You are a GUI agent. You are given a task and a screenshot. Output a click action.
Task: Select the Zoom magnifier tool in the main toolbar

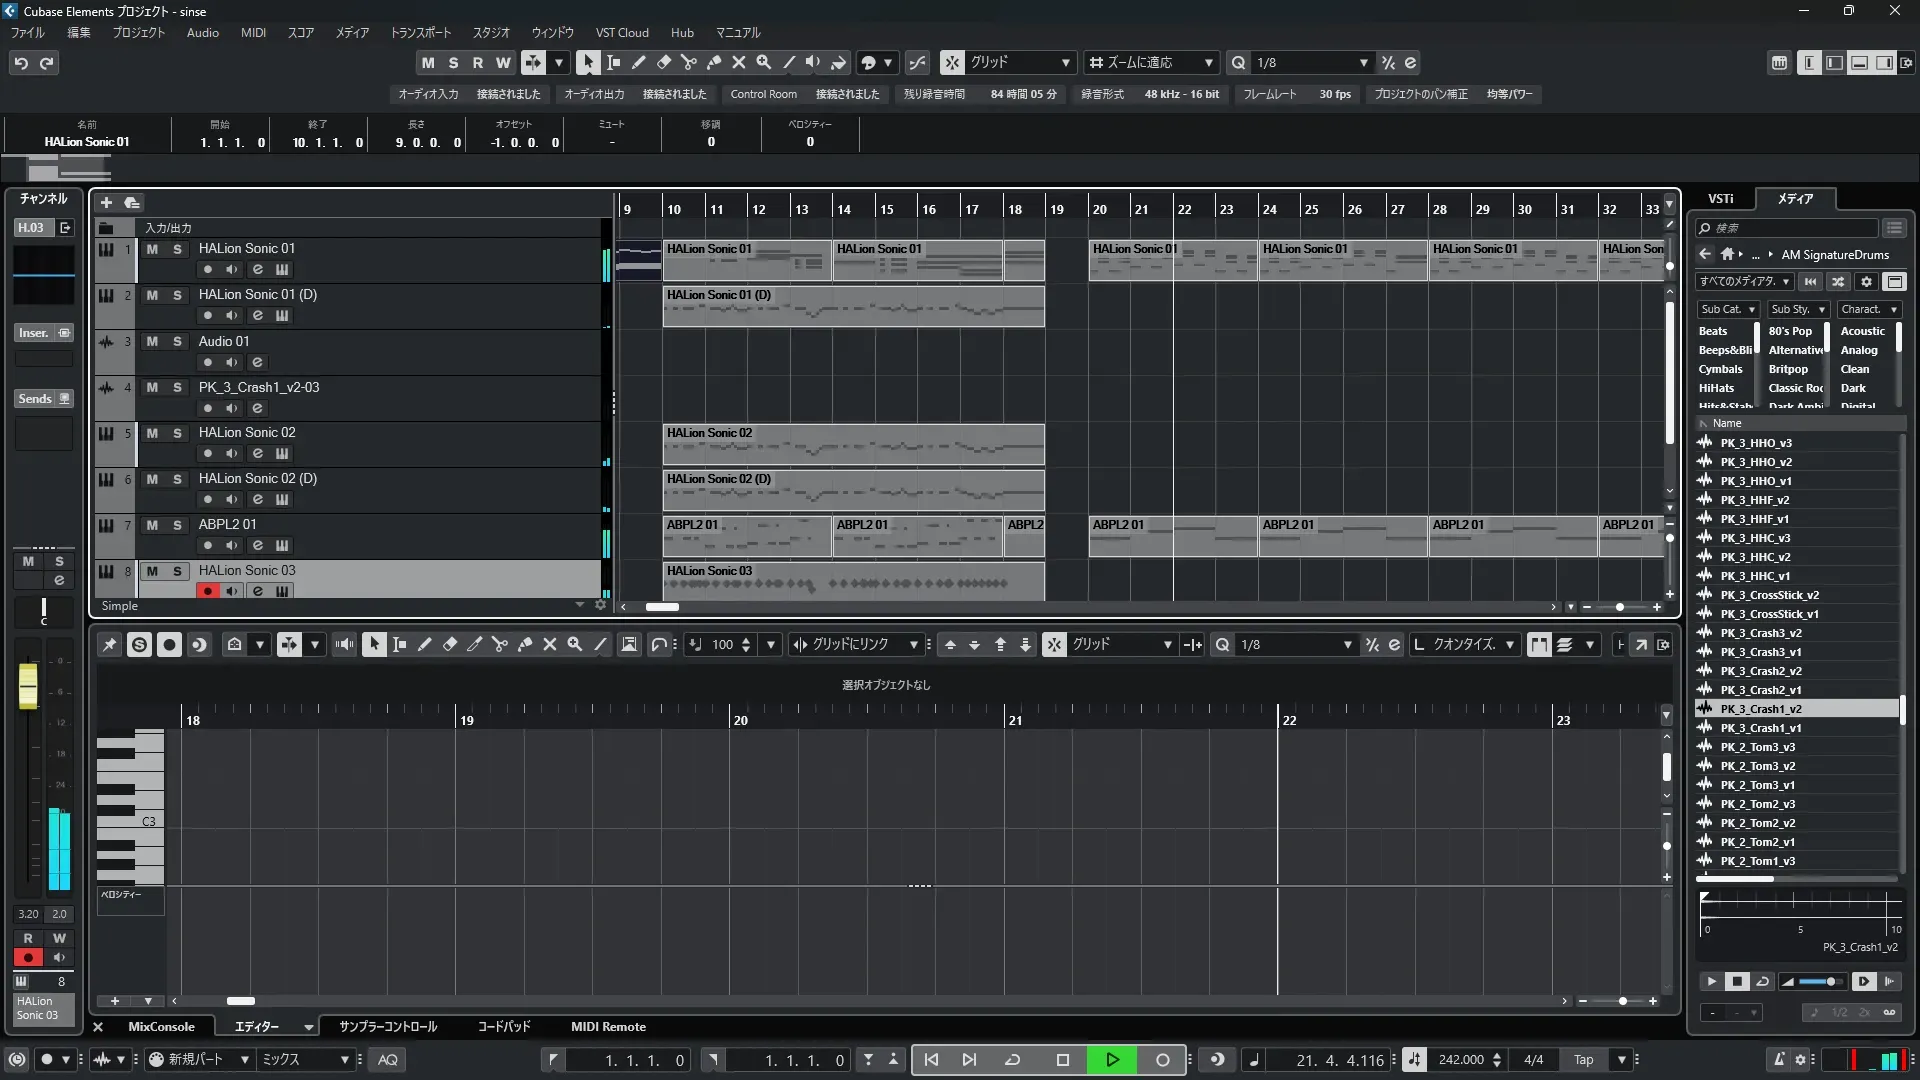(764, 62)
